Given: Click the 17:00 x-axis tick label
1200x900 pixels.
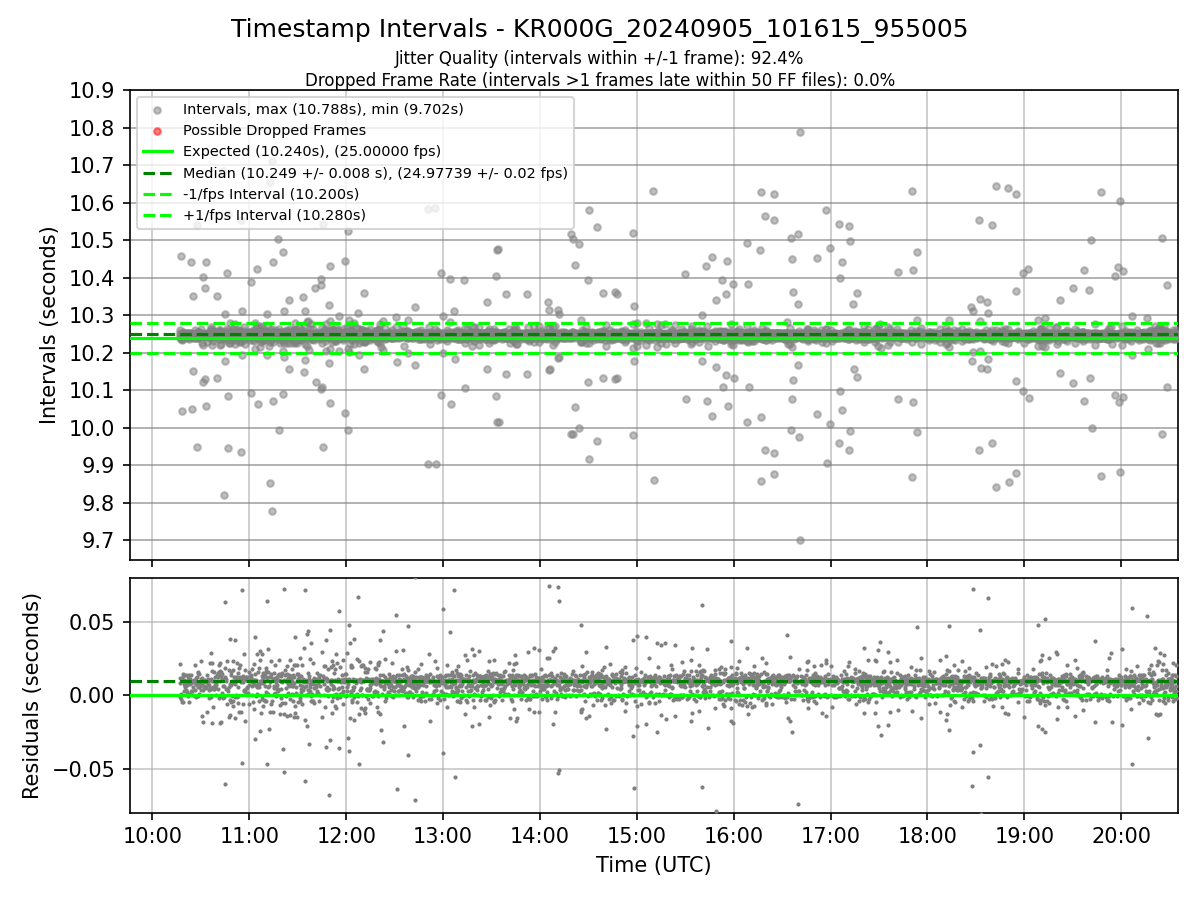Looking at the screenshot, I should coord(830,835).
